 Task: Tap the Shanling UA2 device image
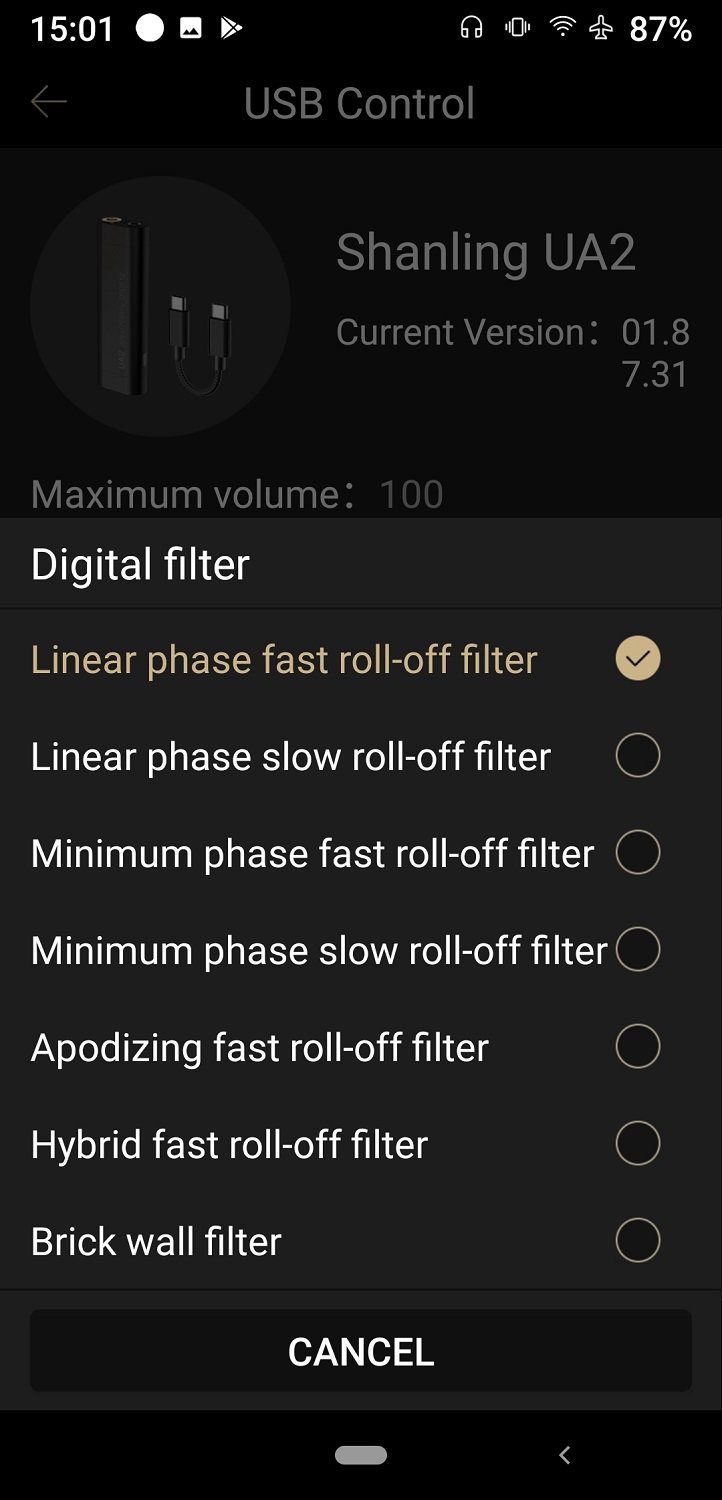[x=160, y=306]
